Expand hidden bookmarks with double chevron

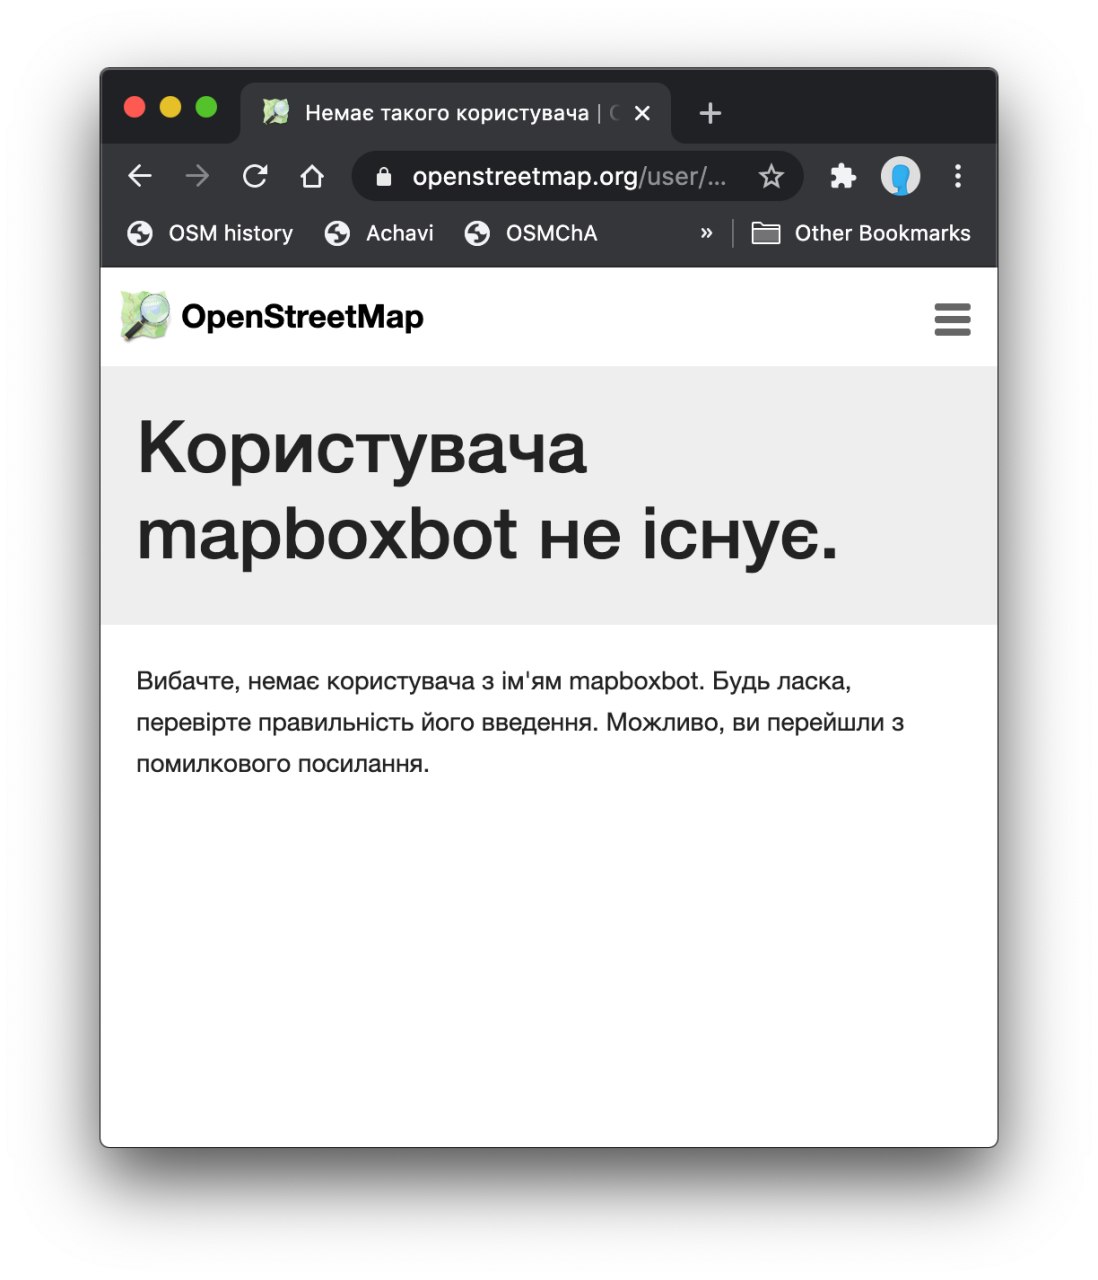pos(707,233)
